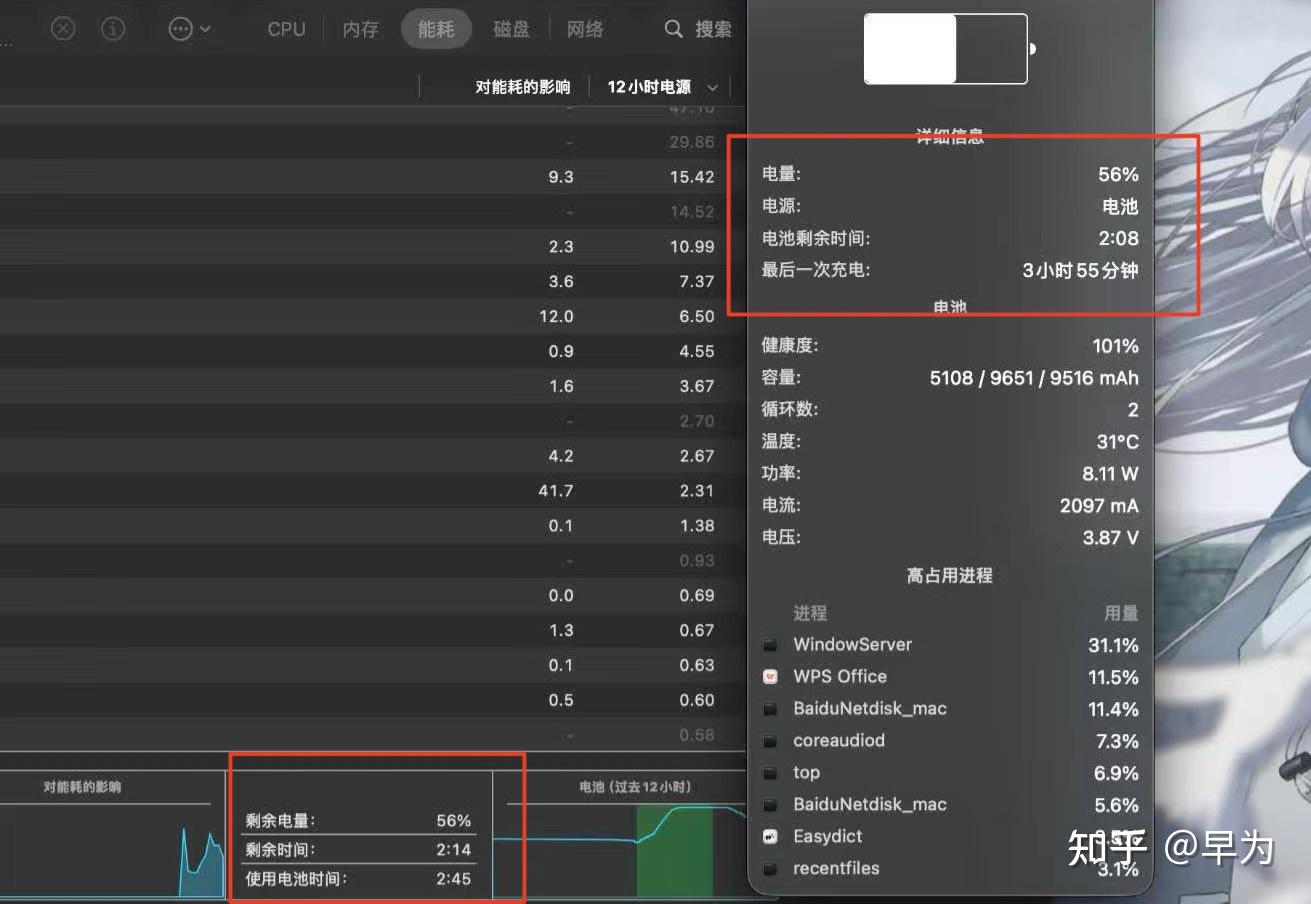Select the 0.69 twelve-hour power cell
The height and width of the screenshot is (904, 1311).
697,596
